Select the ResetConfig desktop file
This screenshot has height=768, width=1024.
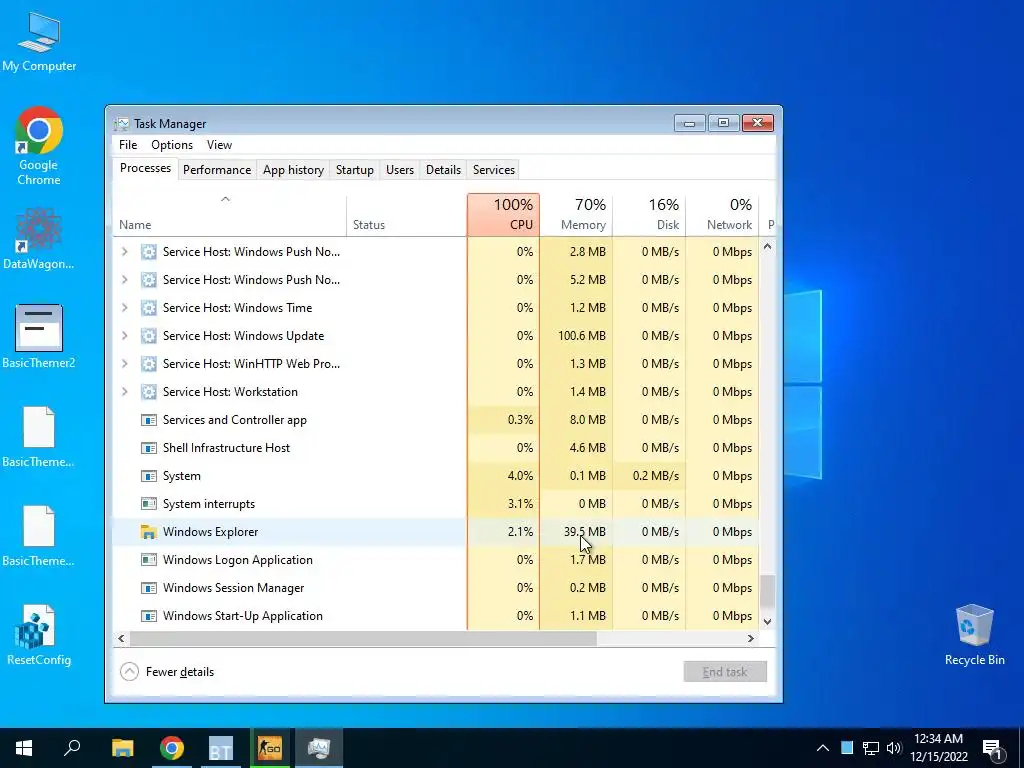coord(39,635)
